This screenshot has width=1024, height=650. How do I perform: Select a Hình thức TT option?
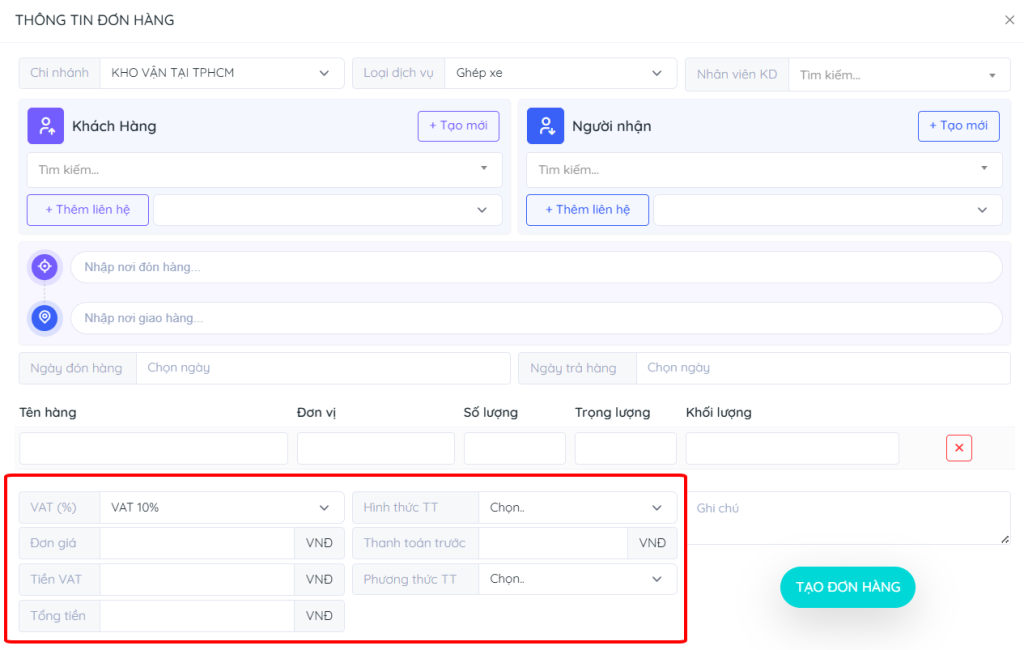(x=576, y=508)
